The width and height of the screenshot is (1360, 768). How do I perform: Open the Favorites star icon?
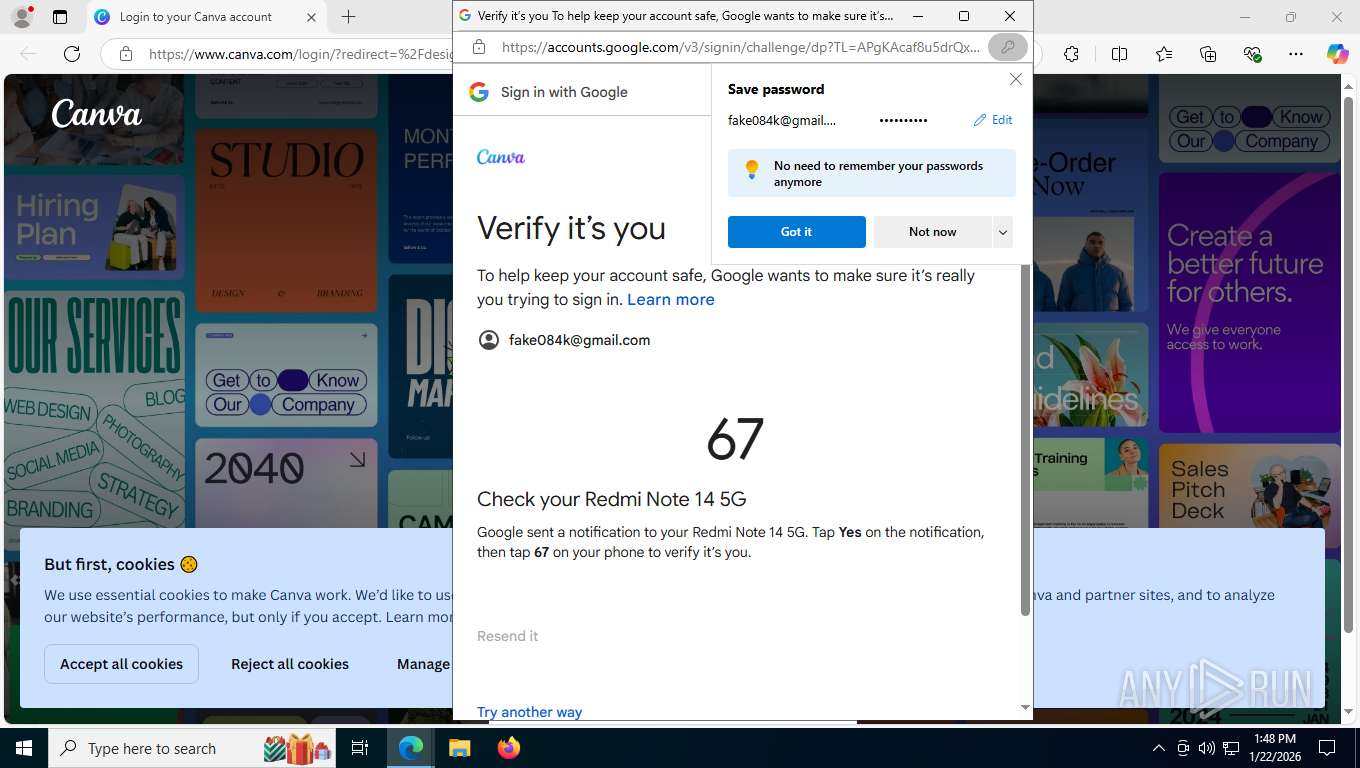click(x=1164, y=54)
